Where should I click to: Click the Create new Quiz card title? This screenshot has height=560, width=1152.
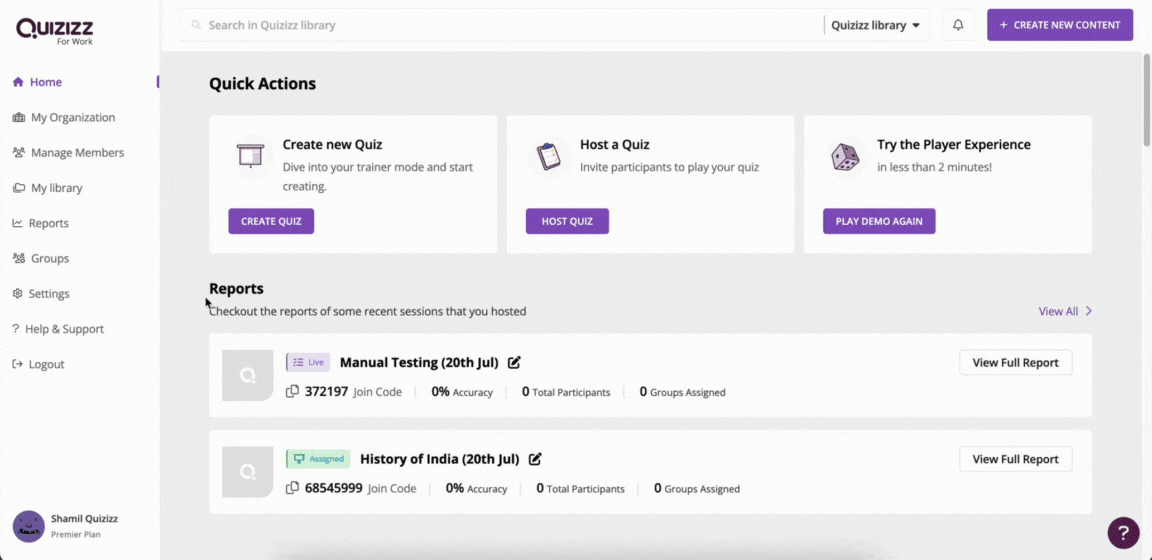332,145
